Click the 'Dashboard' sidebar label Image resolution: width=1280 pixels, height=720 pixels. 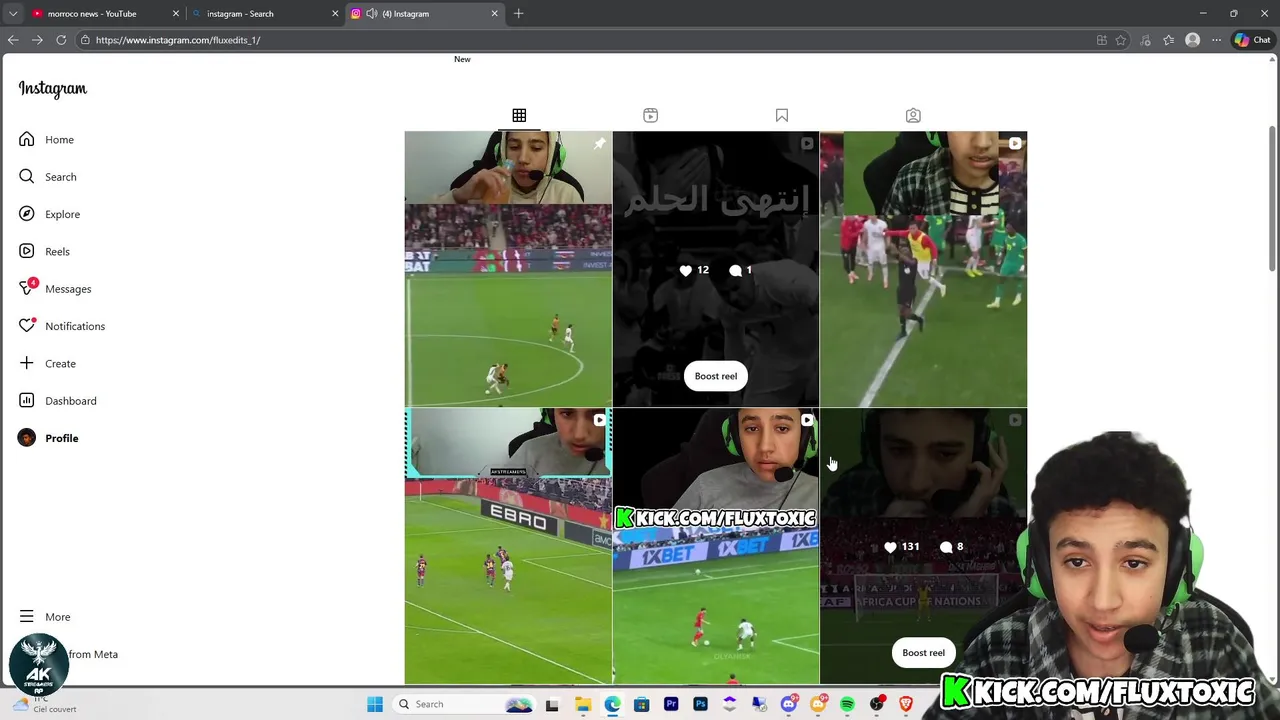tap(71, 401)
